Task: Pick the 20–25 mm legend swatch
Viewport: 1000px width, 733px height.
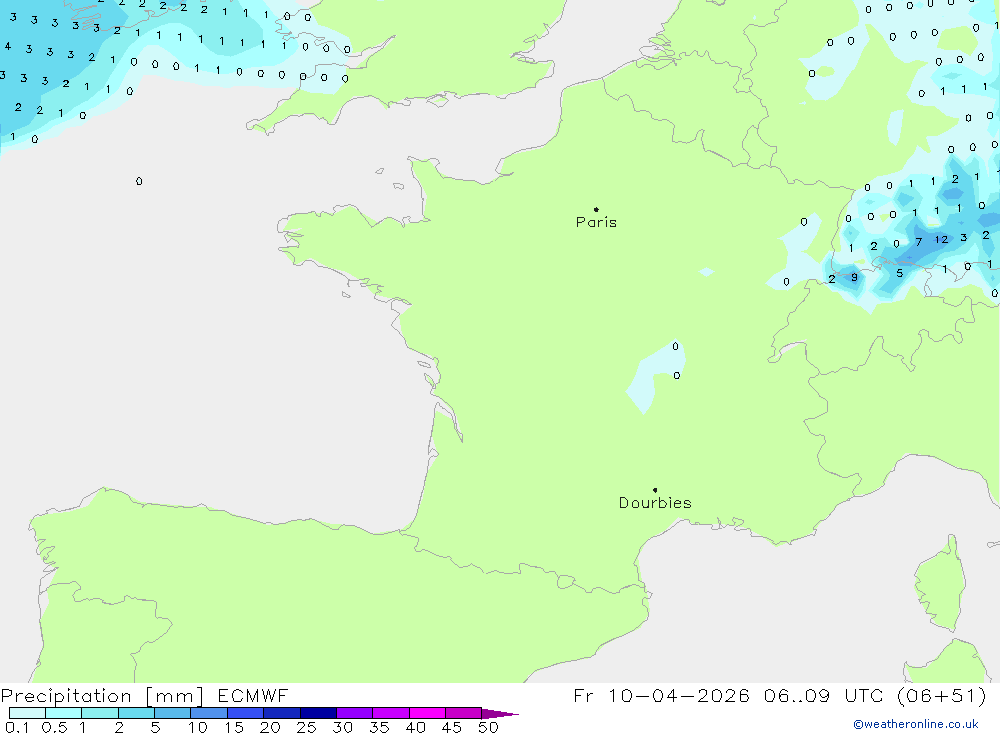Action: pyautogui.click(x=282, y=713)
